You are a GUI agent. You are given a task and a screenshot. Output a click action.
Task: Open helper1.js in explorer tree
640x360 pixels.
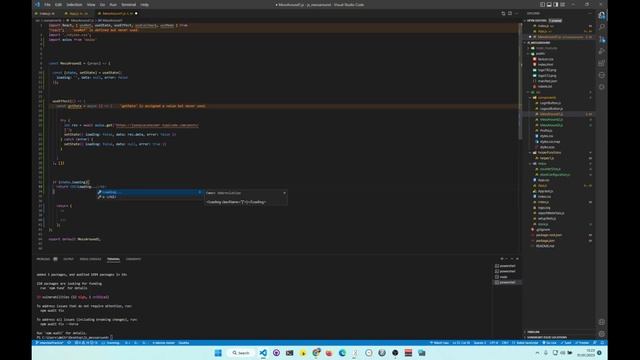pyautogui.click(x=547, y=158)
